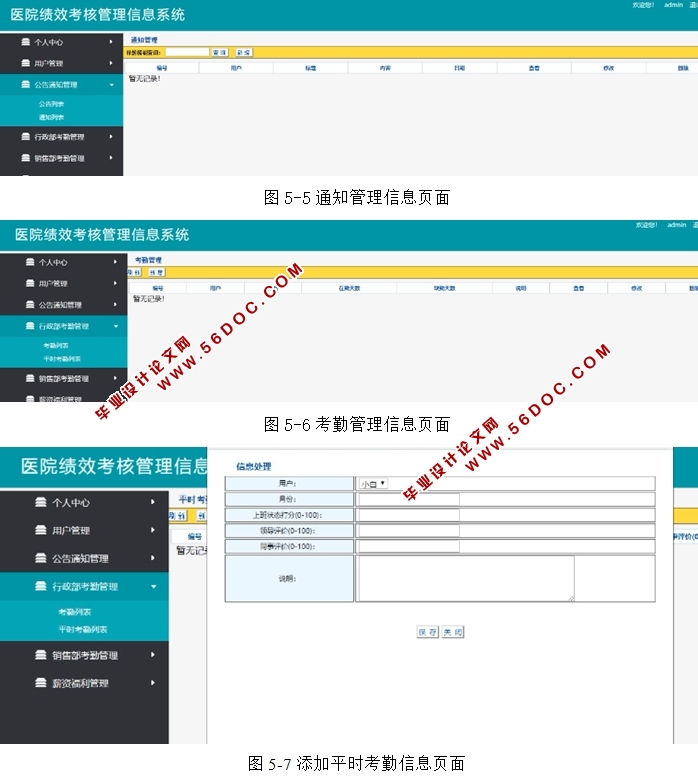Click the 通知管理 panel title tab
The height and width of the screenshot is (779, 698).
pyautogui.click(x=144, y=40)
